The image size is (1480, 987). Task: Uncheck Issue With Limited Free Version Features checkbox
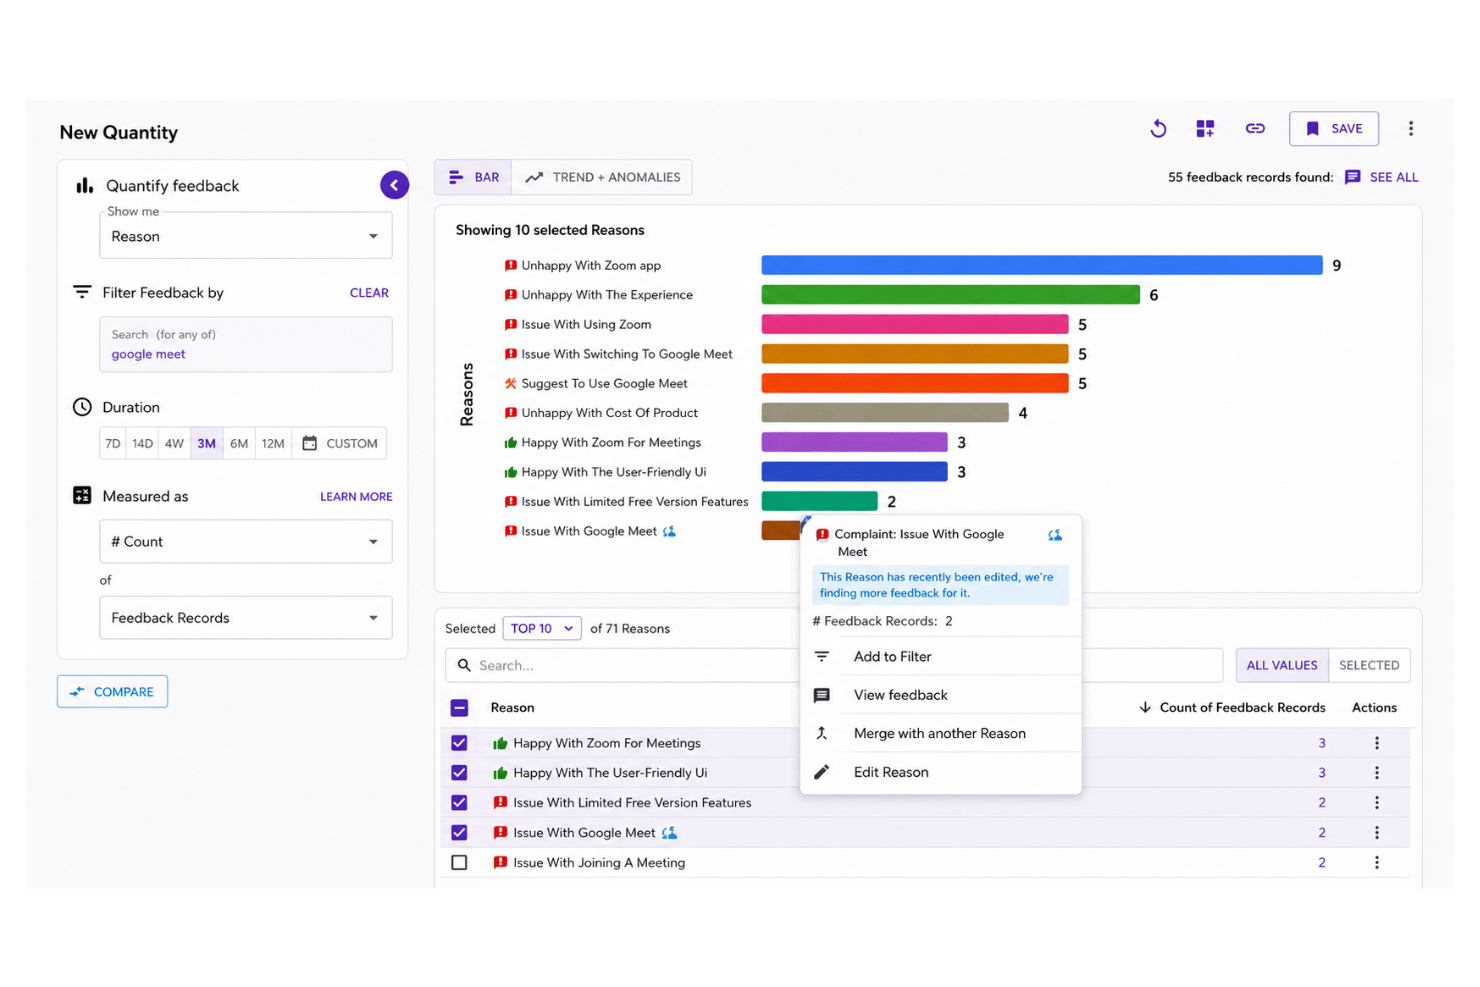(x=459, y=803)
